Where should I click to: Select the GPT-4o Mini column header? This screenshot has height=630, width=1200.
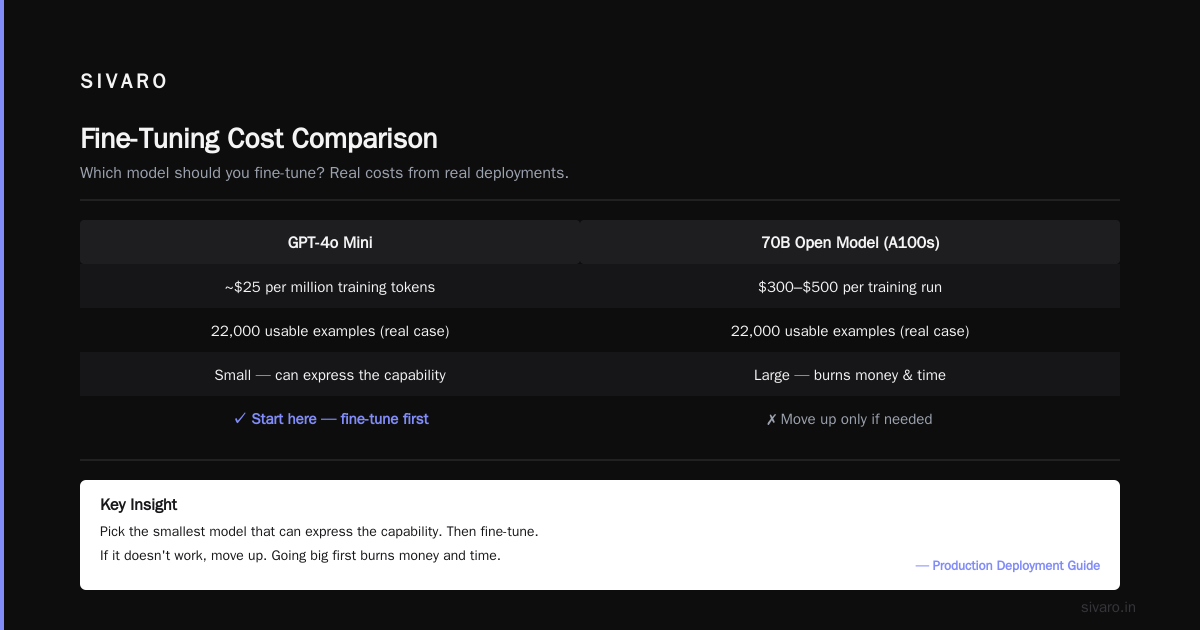pyautogui.click(x=330, y=242)
